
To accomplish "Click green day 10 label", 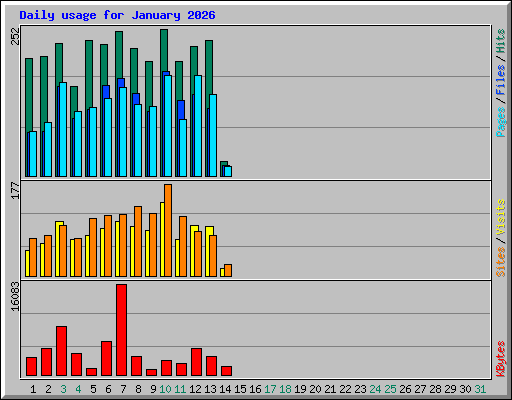I will point(165,389).
